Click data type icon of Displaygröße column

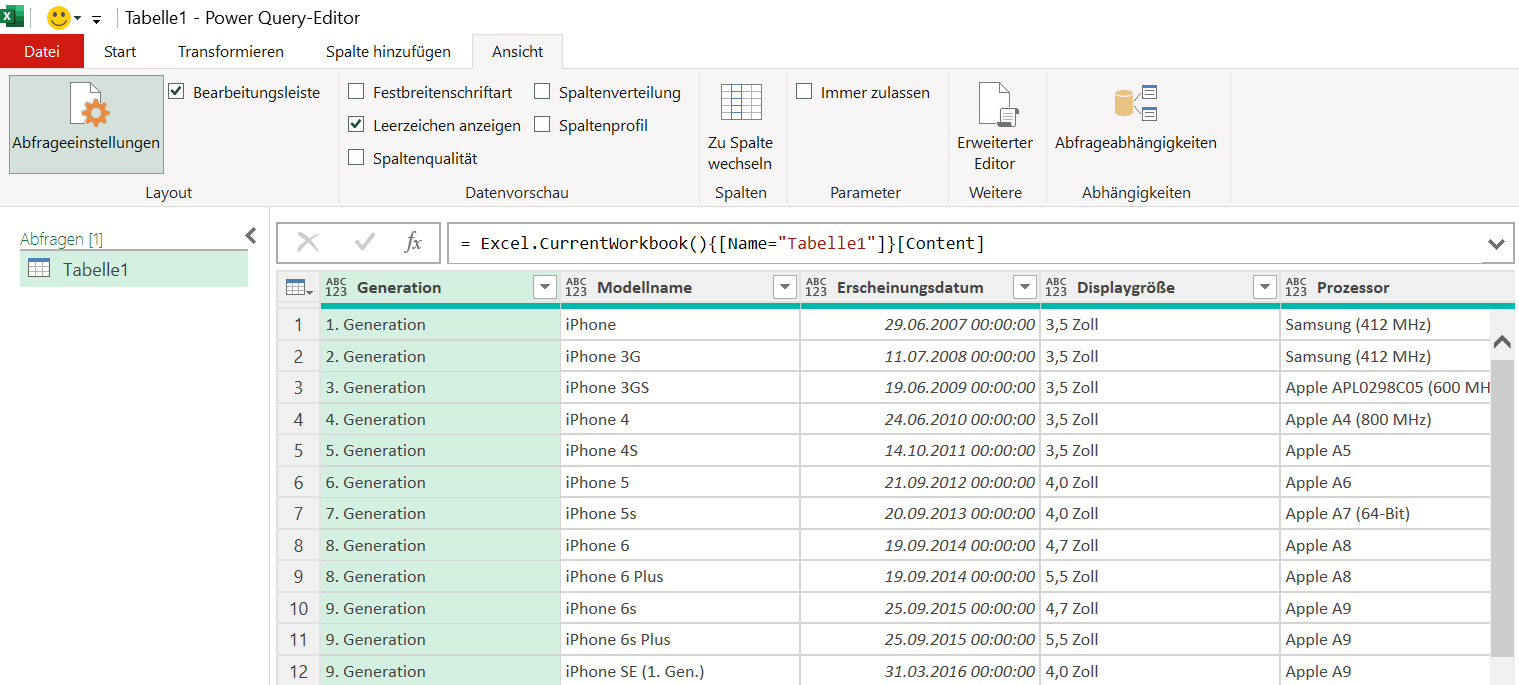1057,288
